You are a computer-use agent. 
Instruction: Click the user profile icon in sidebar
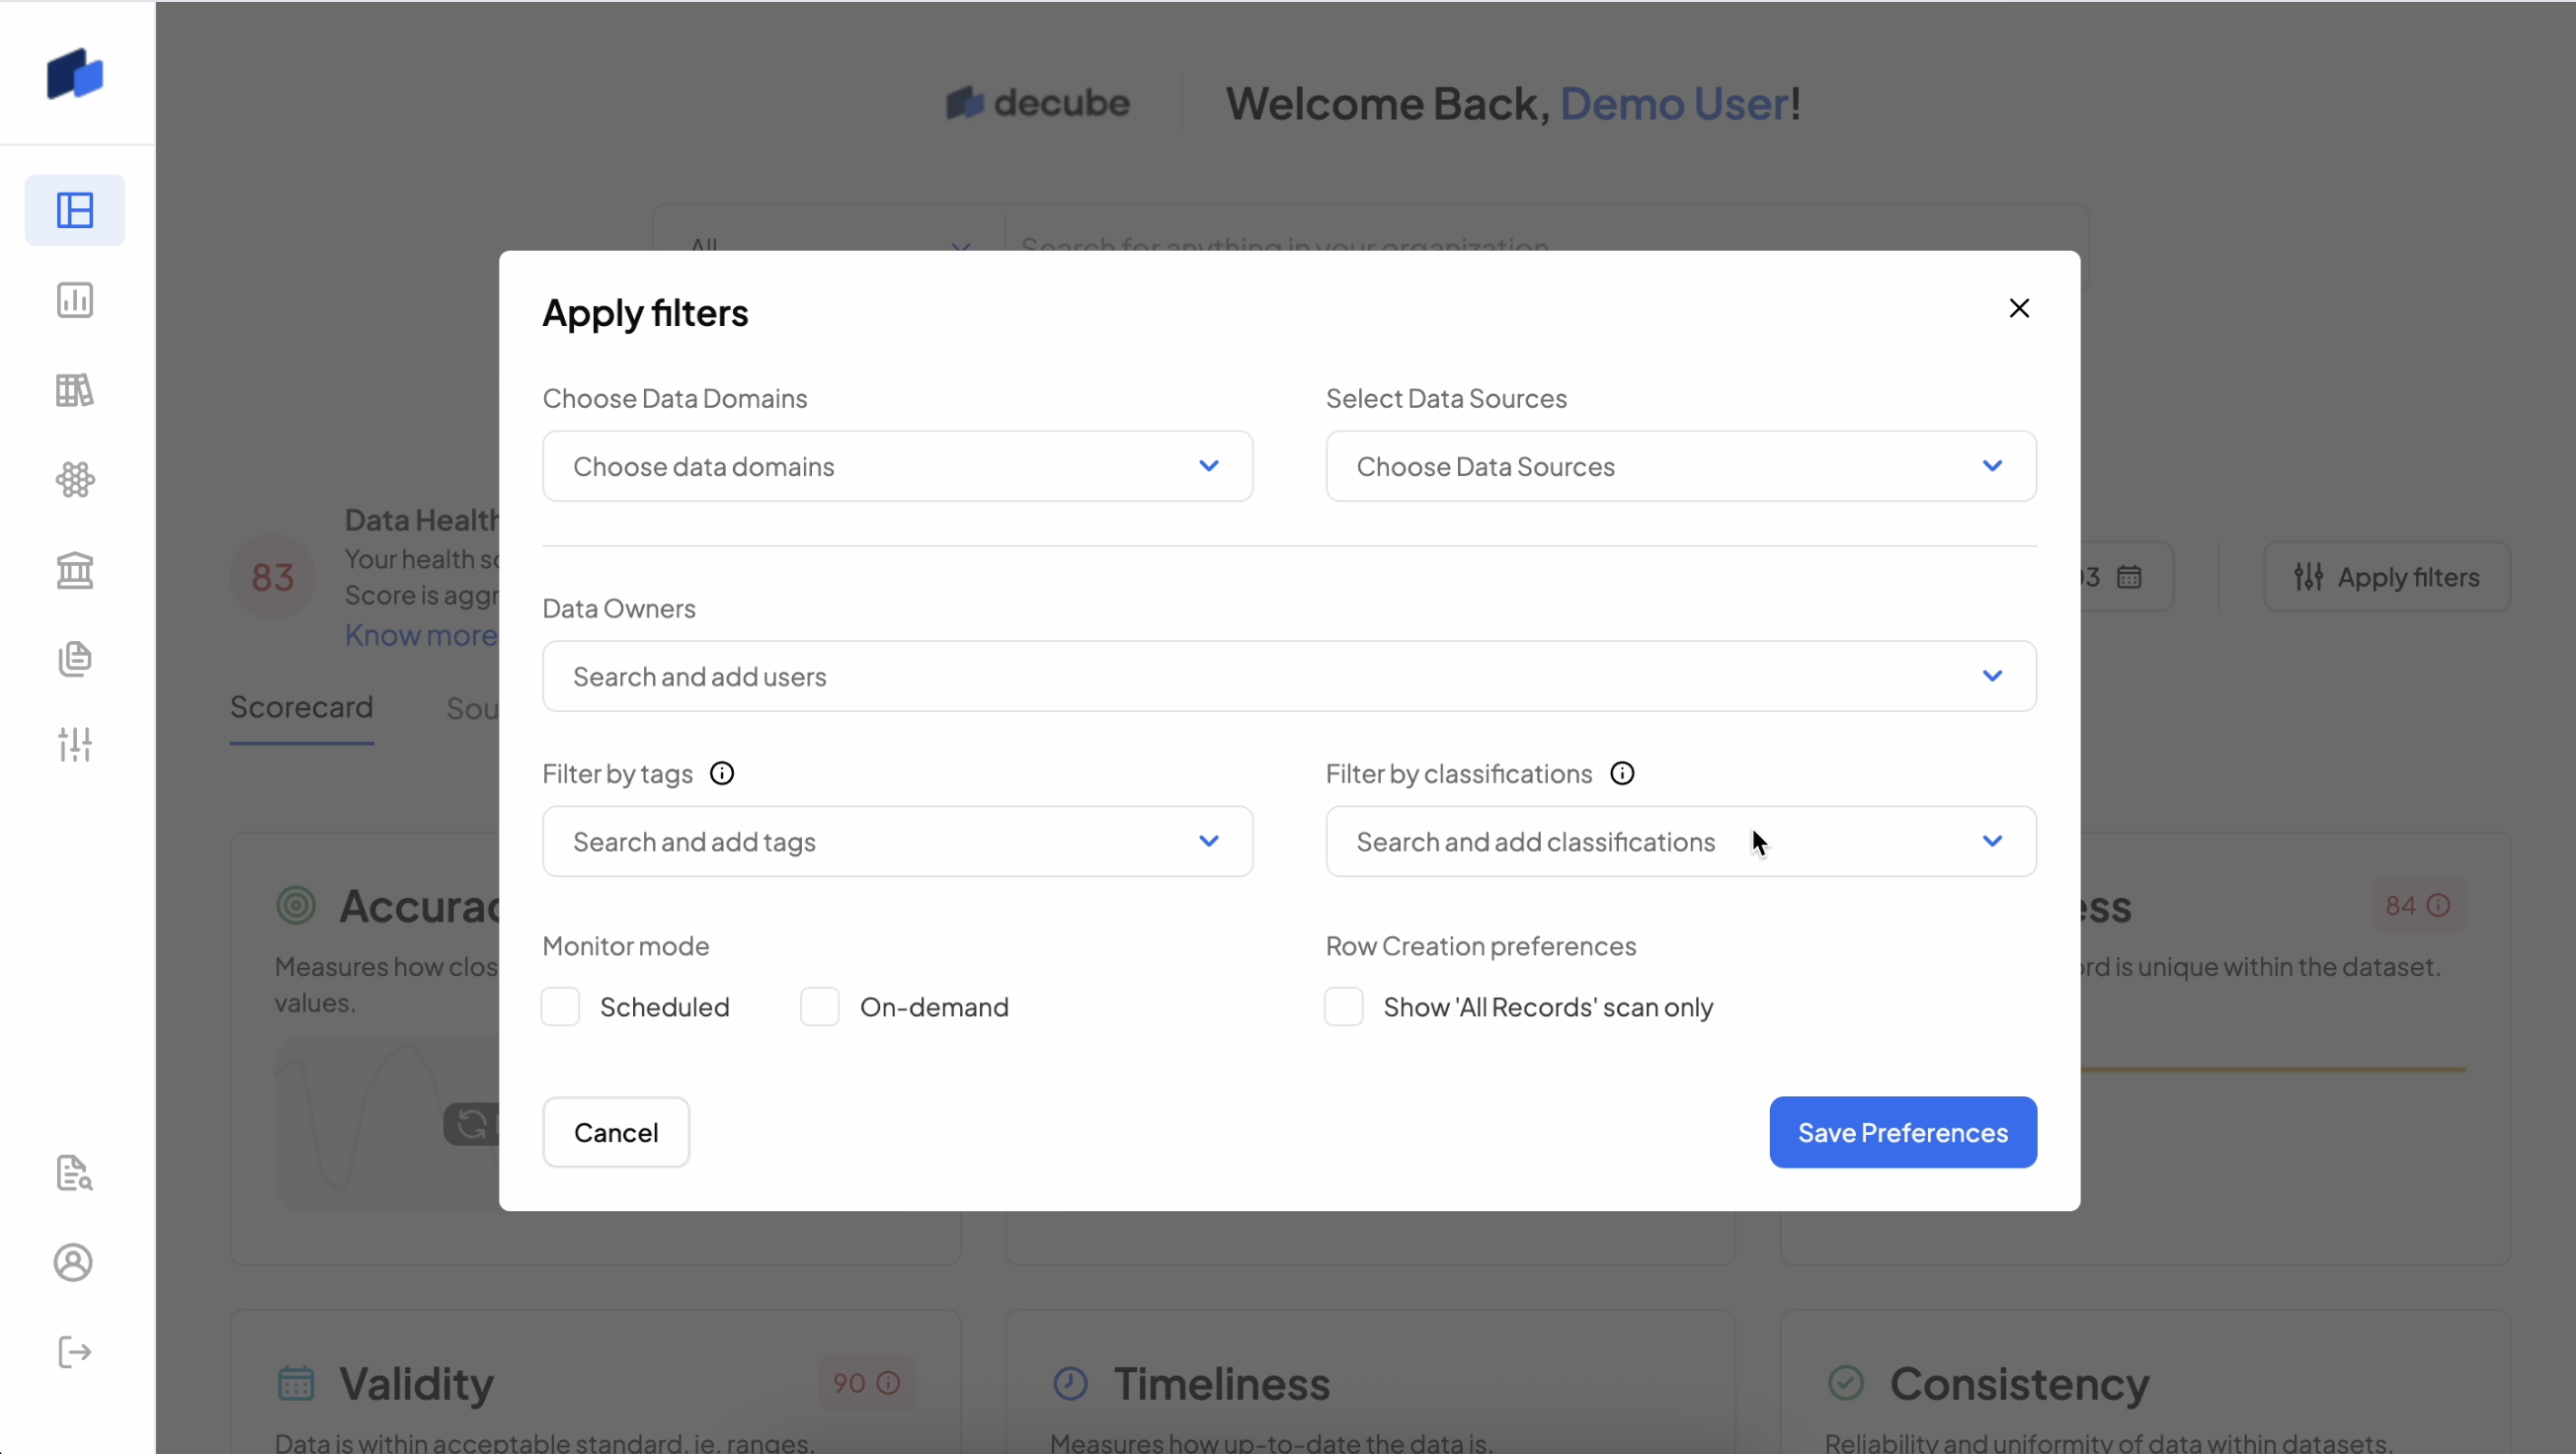(73, 1263)
